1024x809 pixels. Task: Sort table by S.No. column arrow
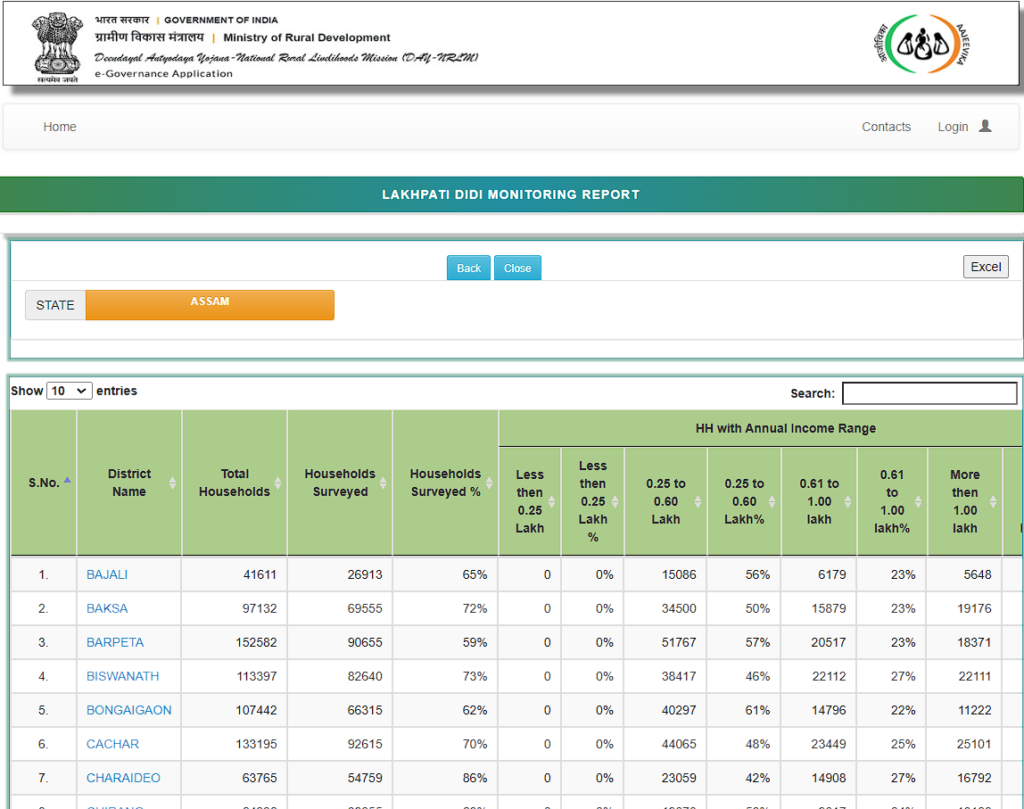[x=67, y=481]
